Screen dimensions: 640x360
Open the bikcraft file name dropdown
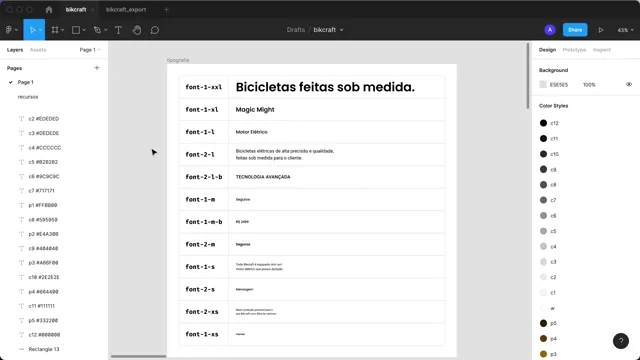328,30
